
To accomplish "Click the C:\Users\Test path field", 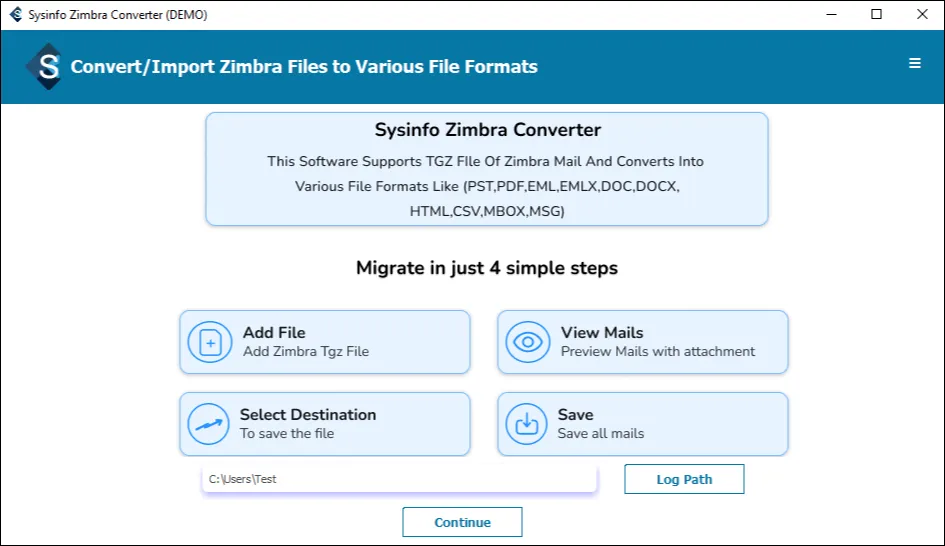I will [399, 479].
